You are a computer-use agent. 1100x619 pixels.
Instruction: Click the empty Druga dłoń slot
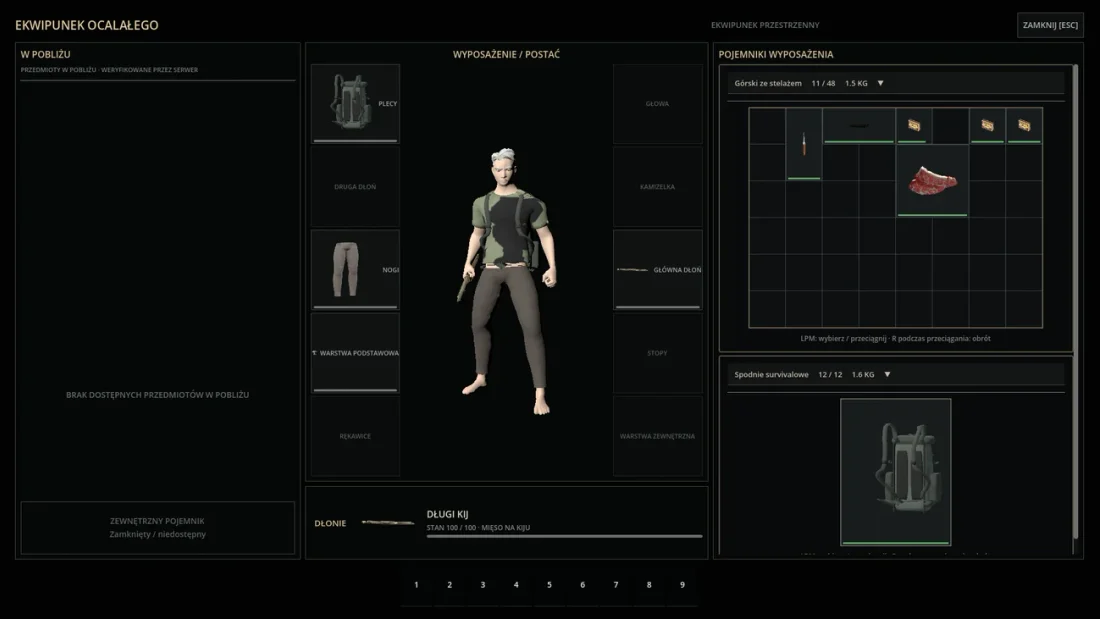click(355, 187)
